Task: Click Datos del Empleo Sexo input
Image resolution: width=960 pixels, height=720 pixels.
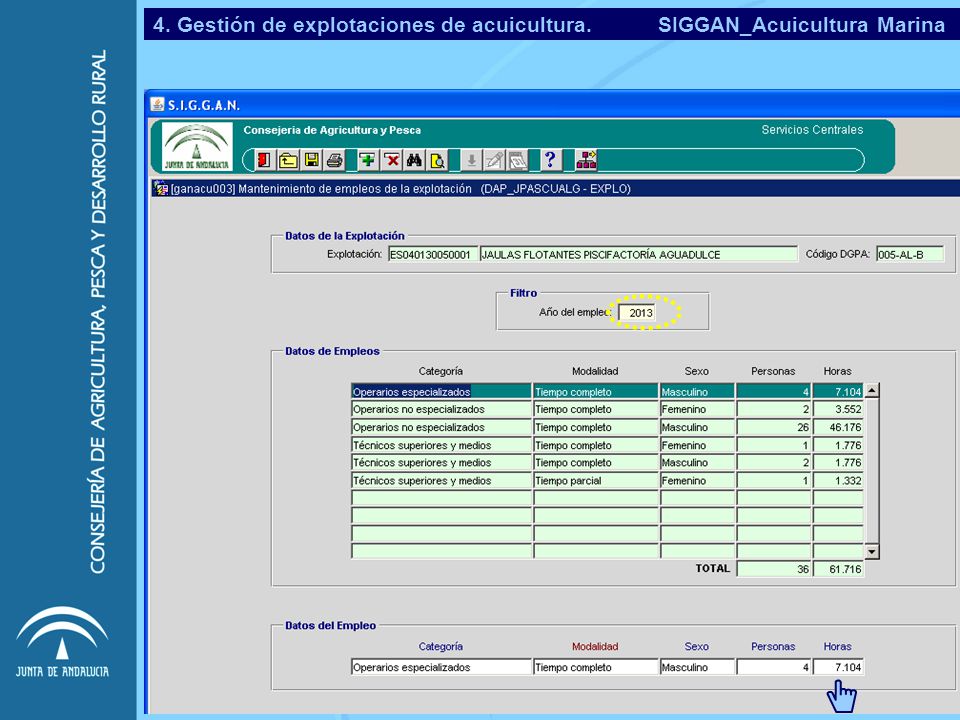Action: [697, 667]
